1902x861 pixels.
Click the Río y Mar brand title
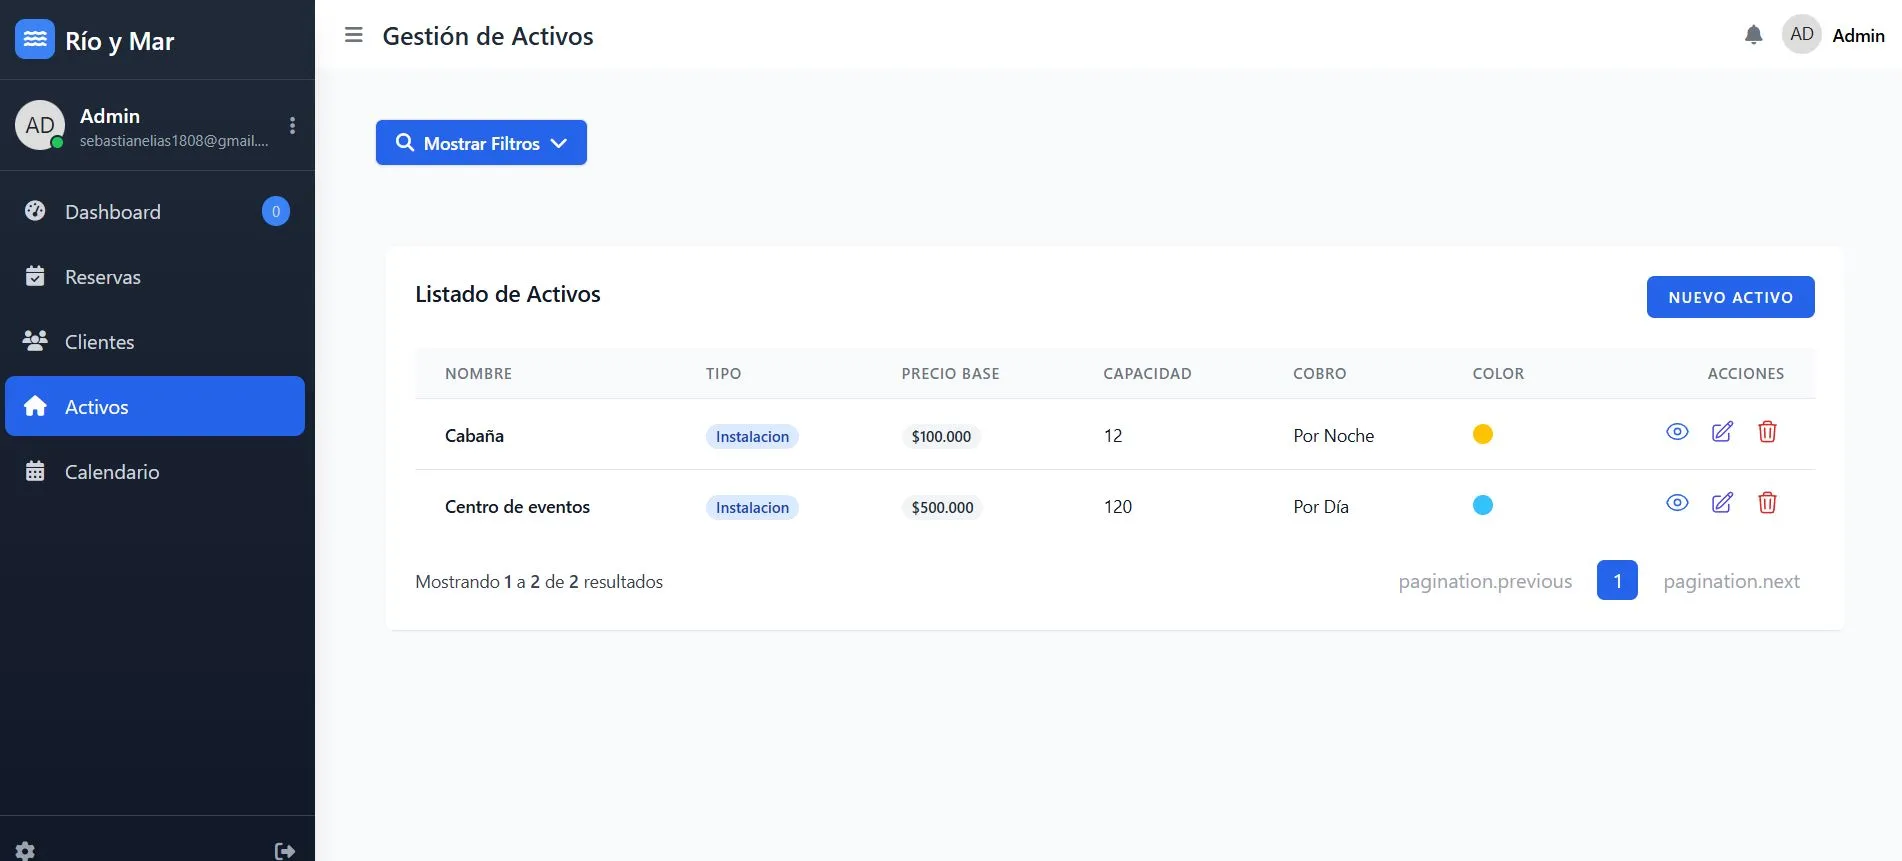click(119, 41)
